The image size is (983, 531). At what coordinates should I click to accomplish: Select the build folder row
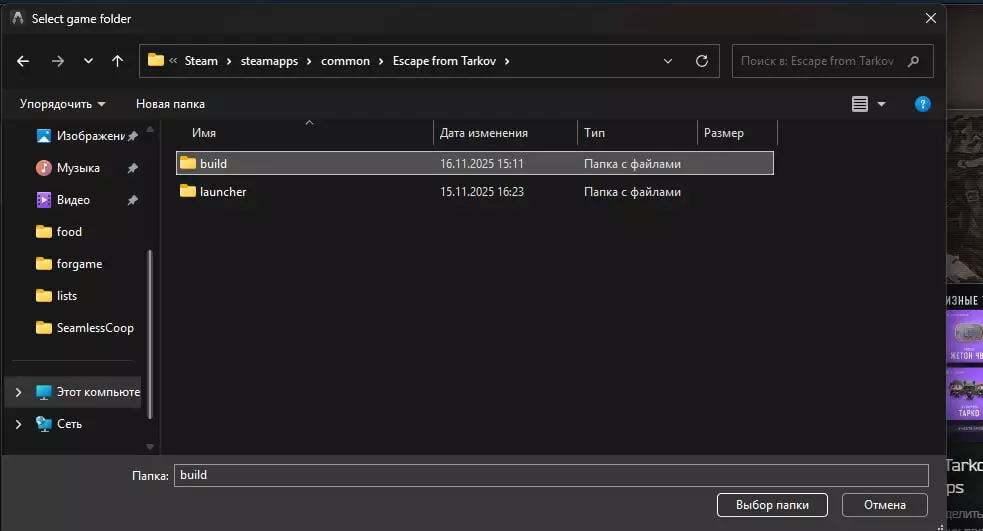tap(475, 163)
